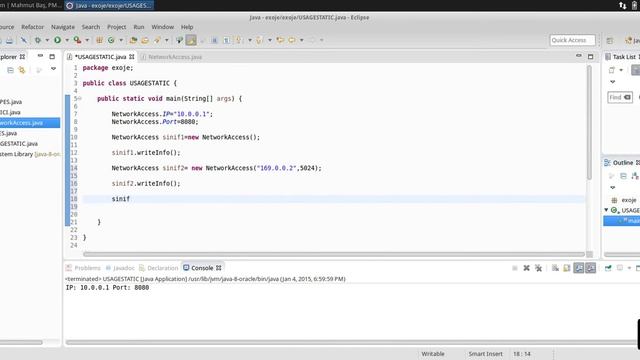Click the Pin Console icon

(608, 268)
